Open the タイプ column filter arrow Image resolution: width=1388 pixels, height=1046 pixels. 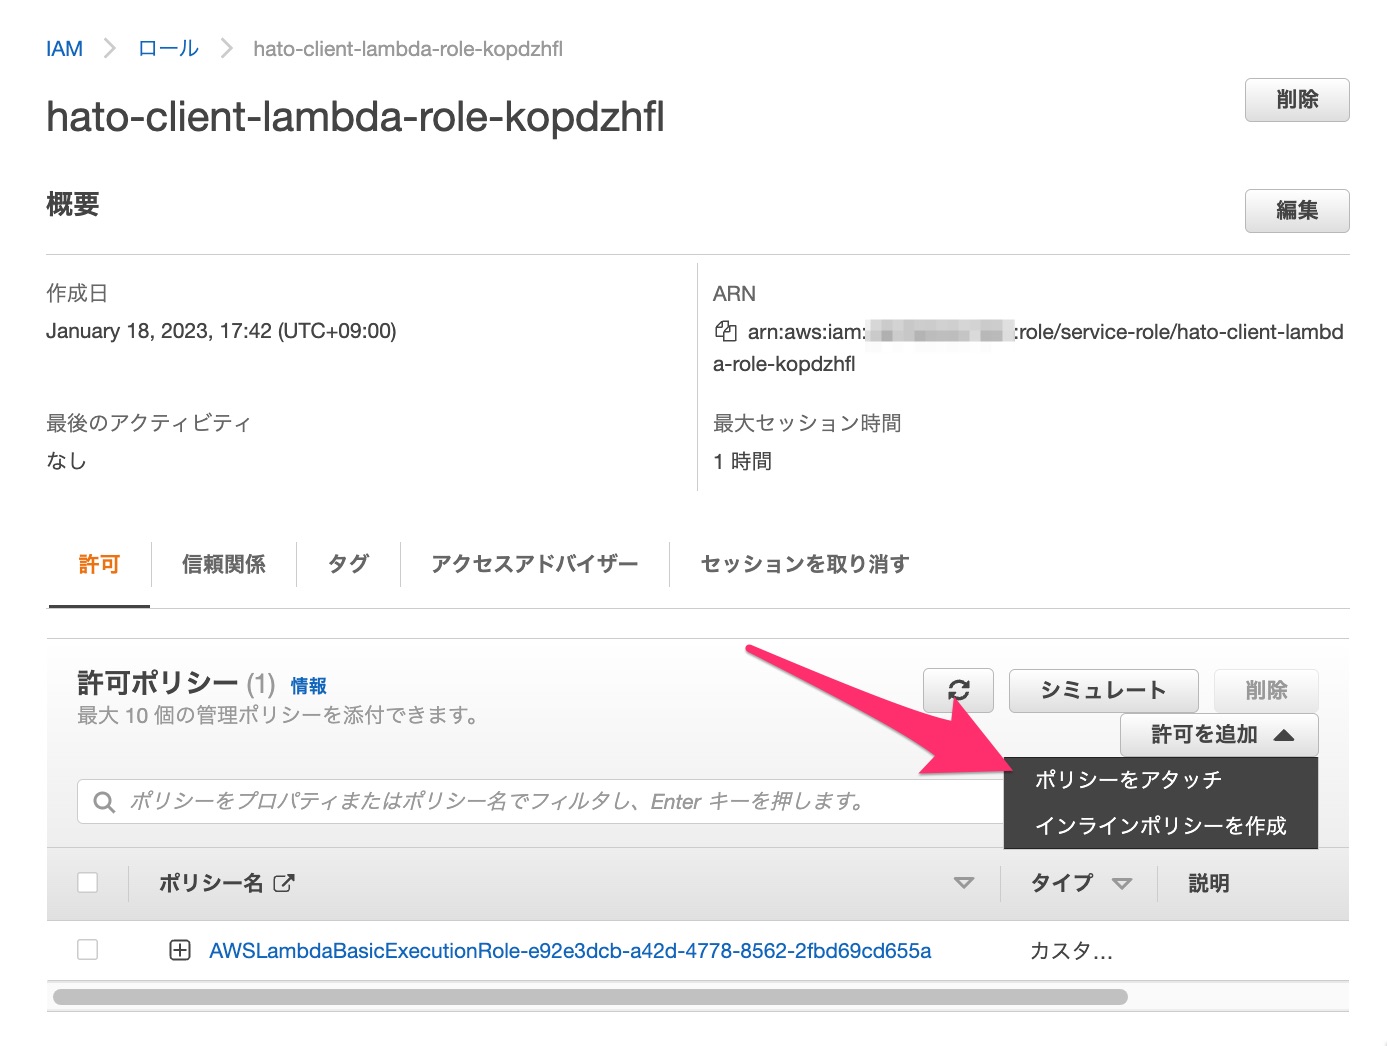pyautogui.click(x=1124, y=883)
